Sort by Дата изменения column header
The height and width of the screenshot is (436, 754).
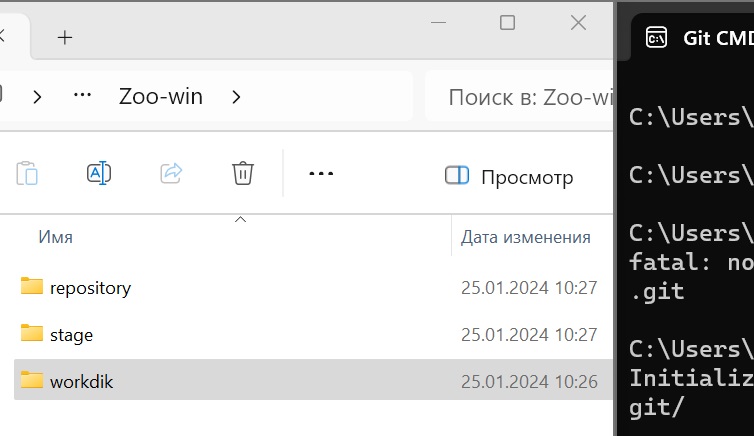click(526, 237)
